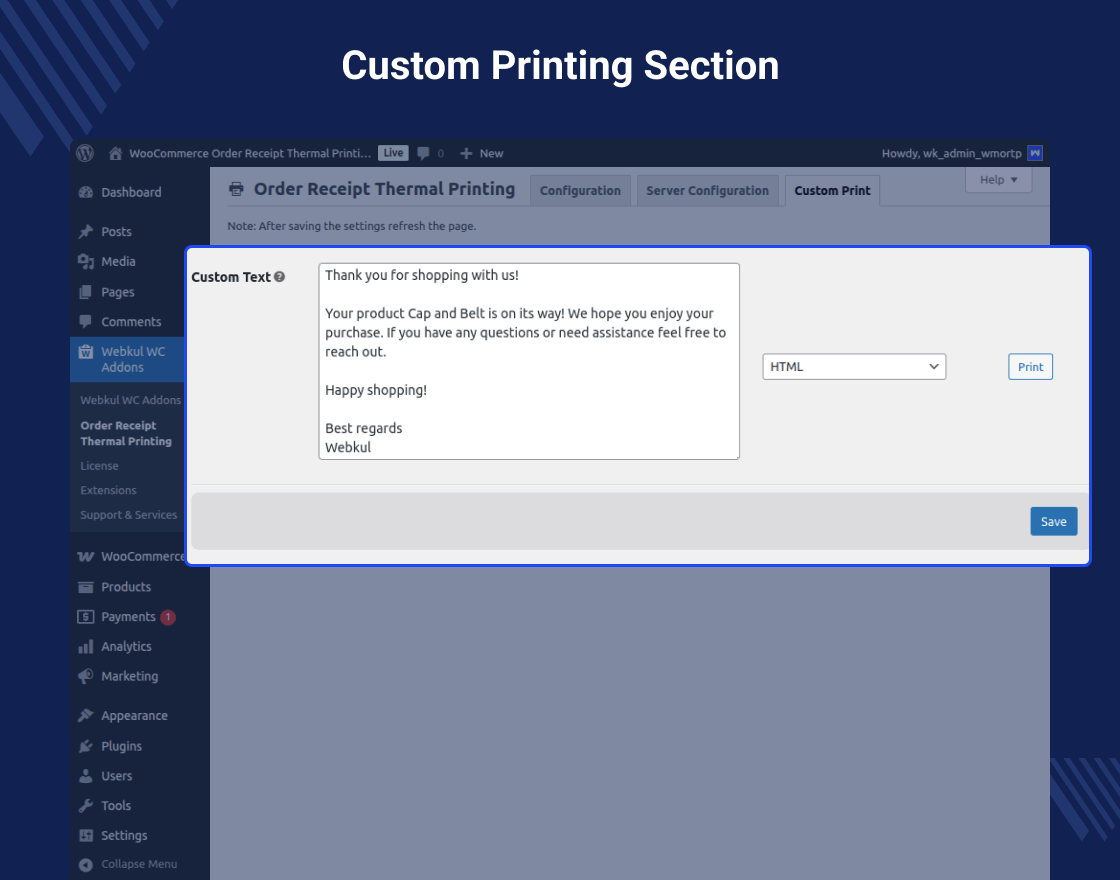Open the Extensions submenu item

[109, 490]
